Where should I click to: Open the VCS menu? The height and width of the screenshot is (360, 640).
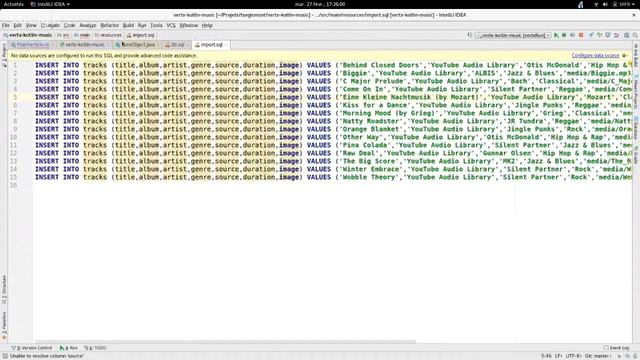coord(171,25)
